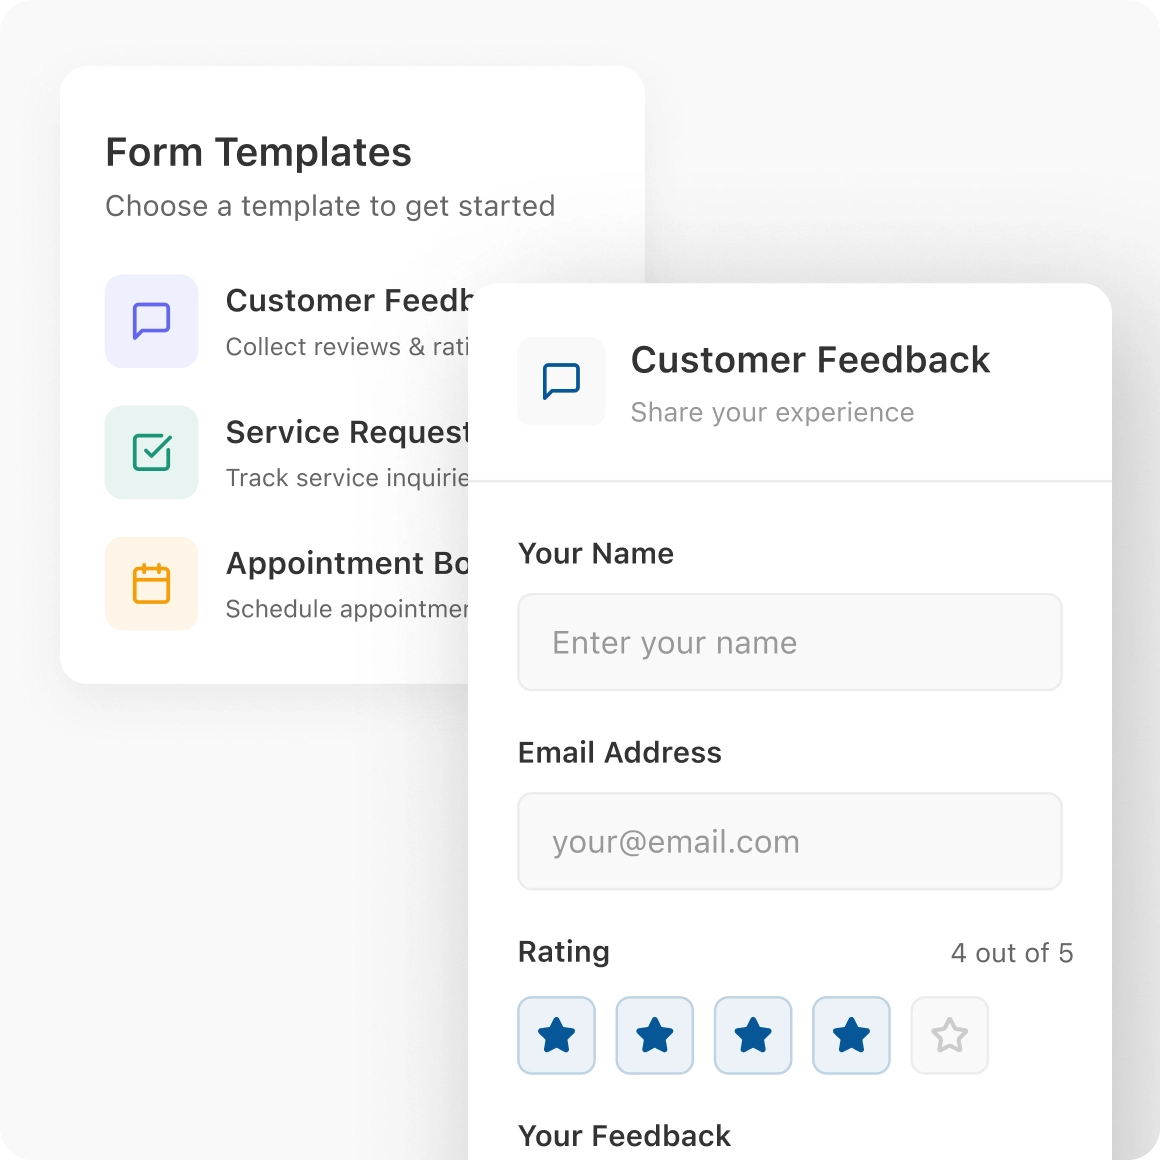Click the blue chat icon in form header

561,381
